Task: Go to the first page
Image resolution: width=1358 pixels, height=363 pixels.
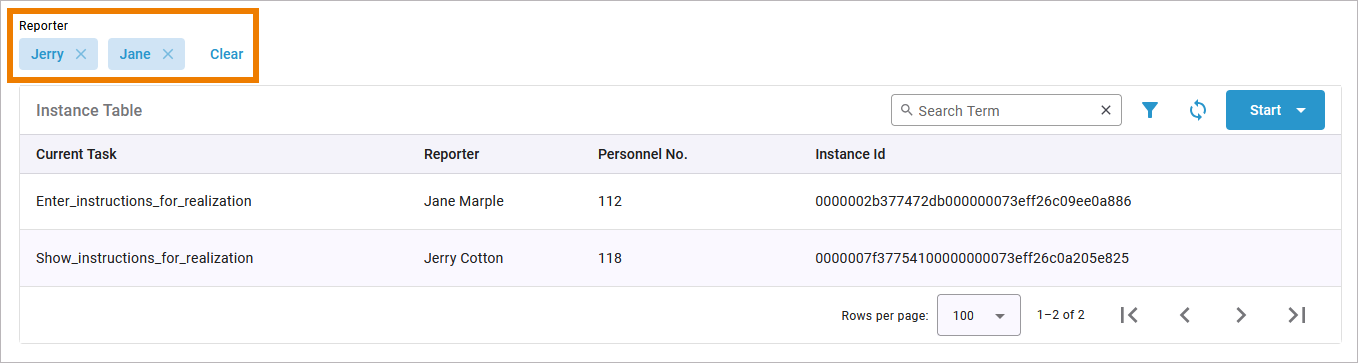Action: pyautogui.click(x=1129, y=315)
